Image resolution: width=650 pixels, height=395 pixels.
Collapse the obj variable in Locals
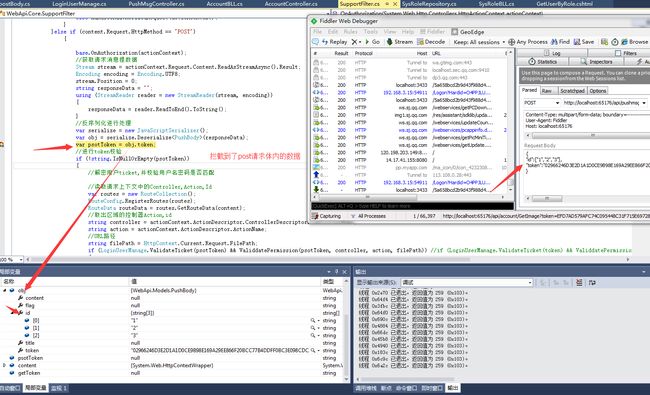[x=5, y=291]
